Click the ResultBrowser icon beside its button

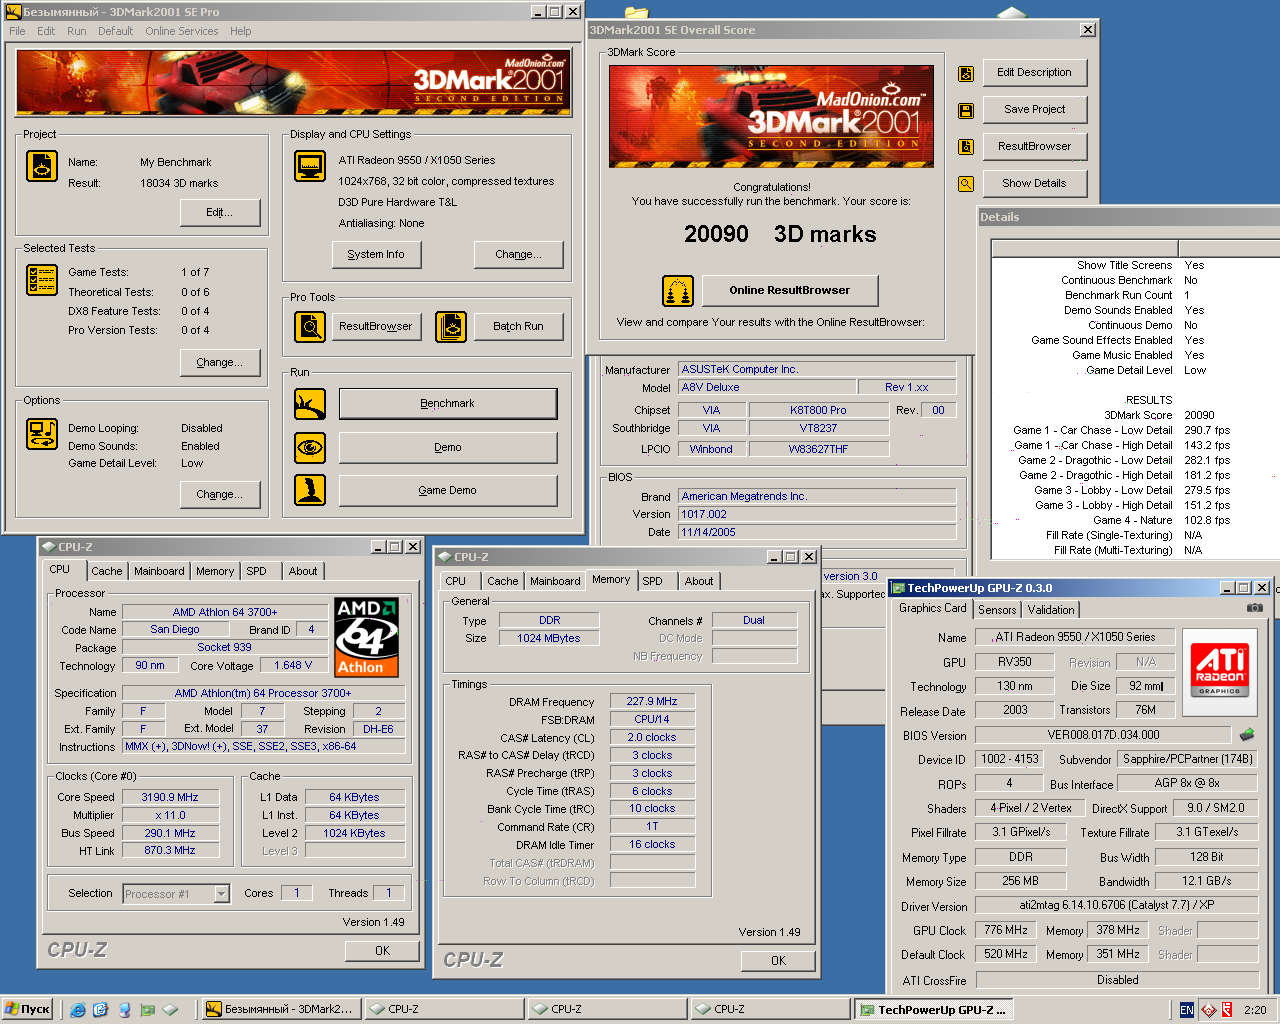[x=966, y=147]
